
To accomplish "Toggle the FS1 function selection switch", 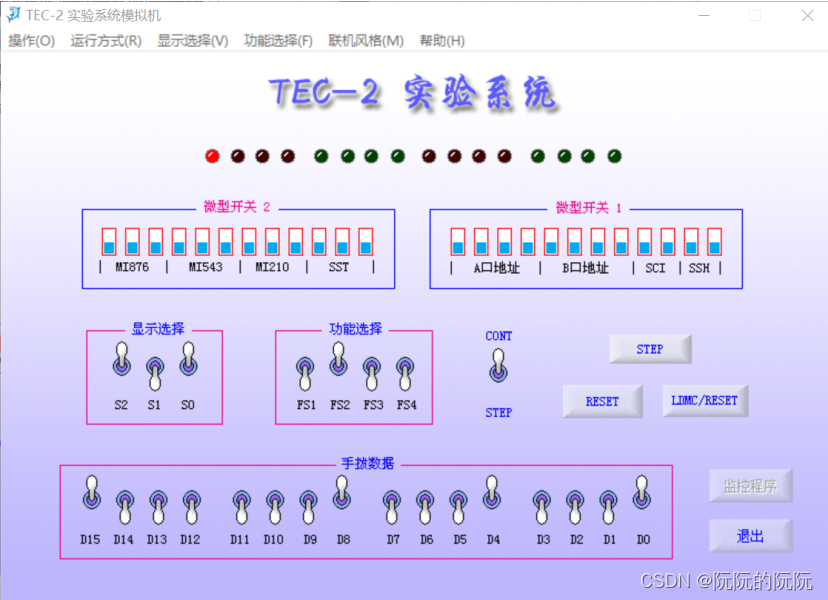I will pyautogui.click(x=303, y=375).
